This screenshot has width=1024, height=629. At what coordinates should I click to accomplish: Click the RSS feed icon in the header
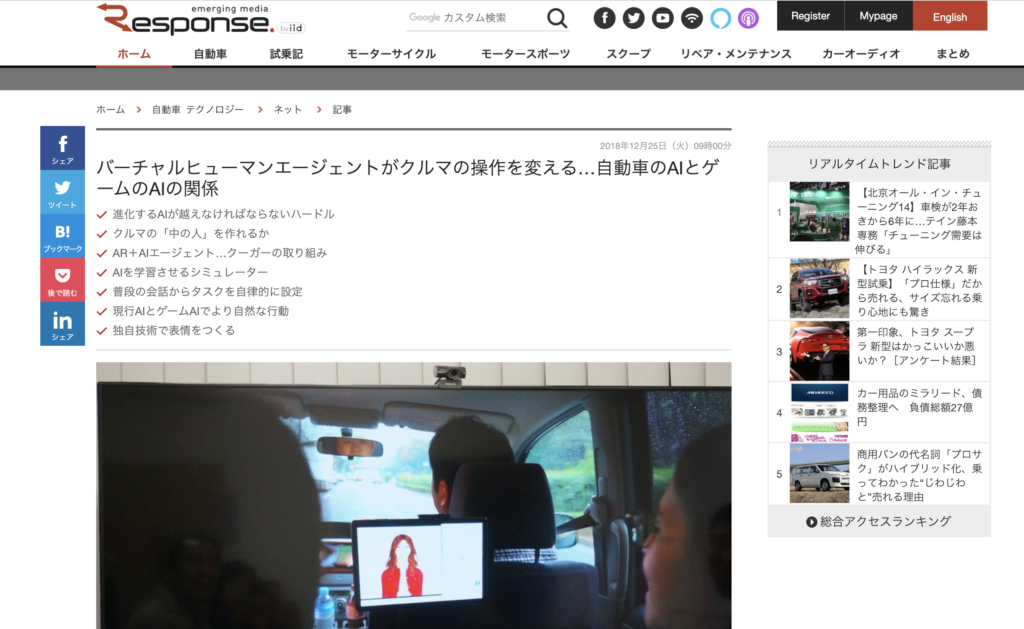(x=691, y=17)
